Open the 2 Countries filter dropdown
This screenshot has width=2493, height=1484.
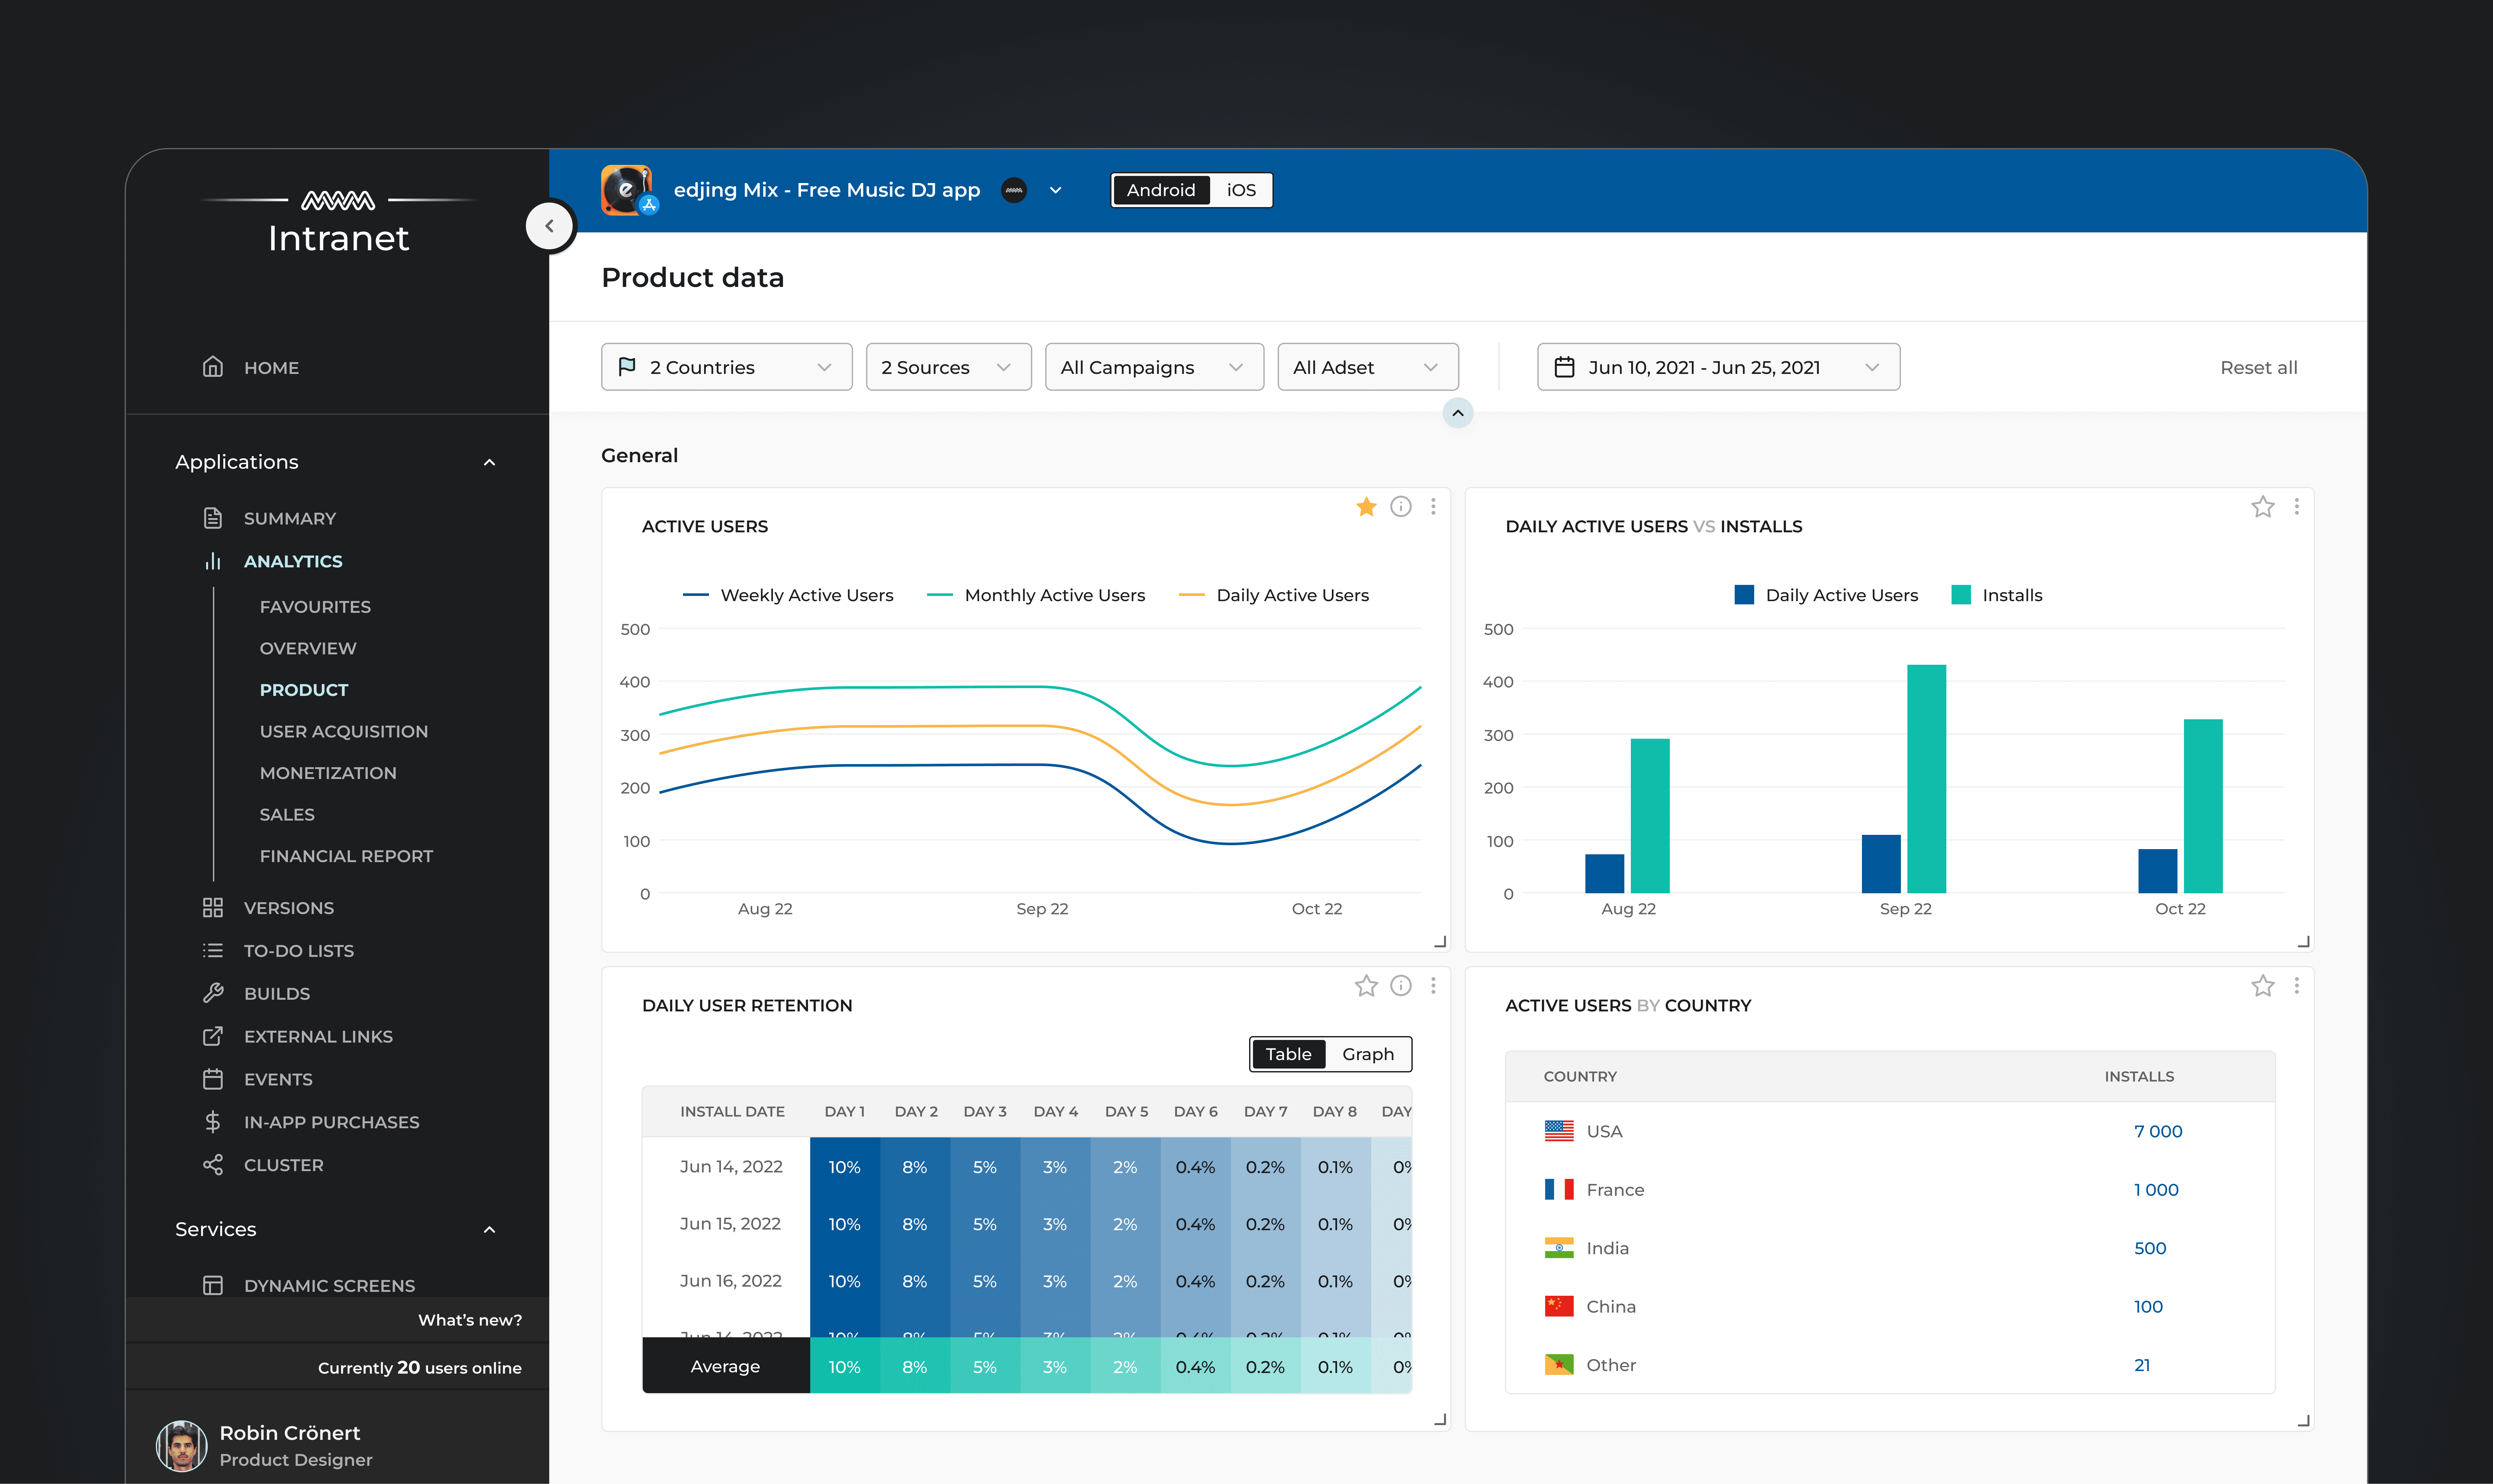click(726, 367)
